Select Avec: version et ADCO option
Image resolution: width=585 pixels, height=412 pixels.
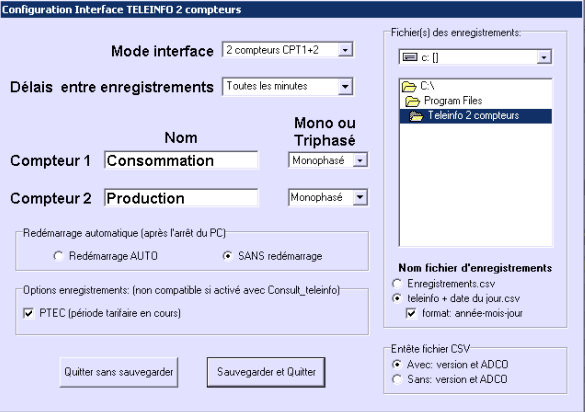pyautogui.click(x=397, y=364)
